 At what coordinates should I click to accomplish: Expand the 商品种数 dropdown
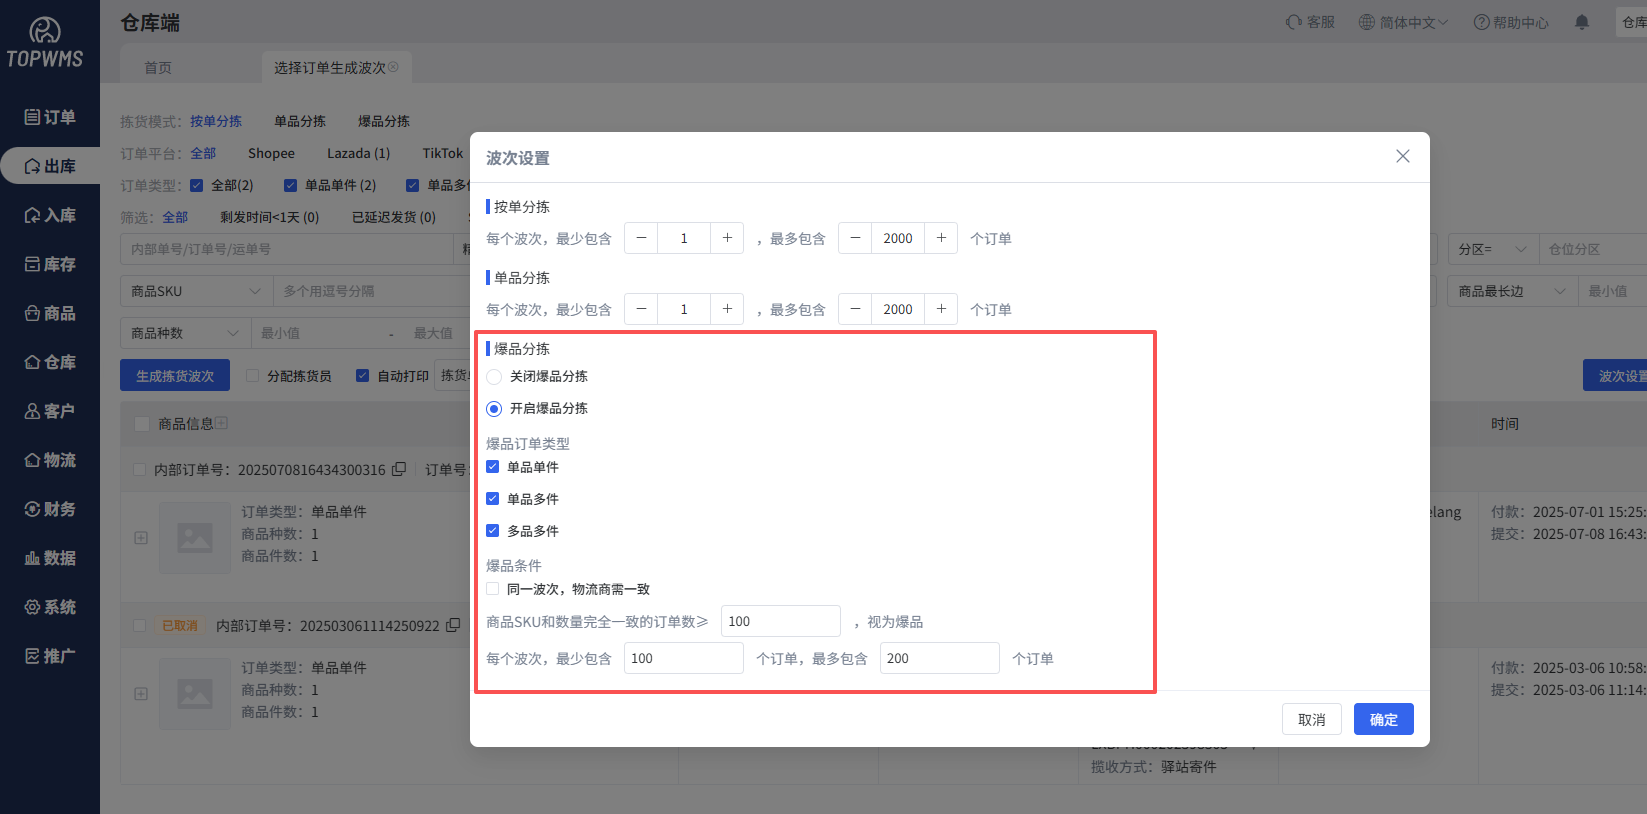pyautogui.click(x=185, y=333)
